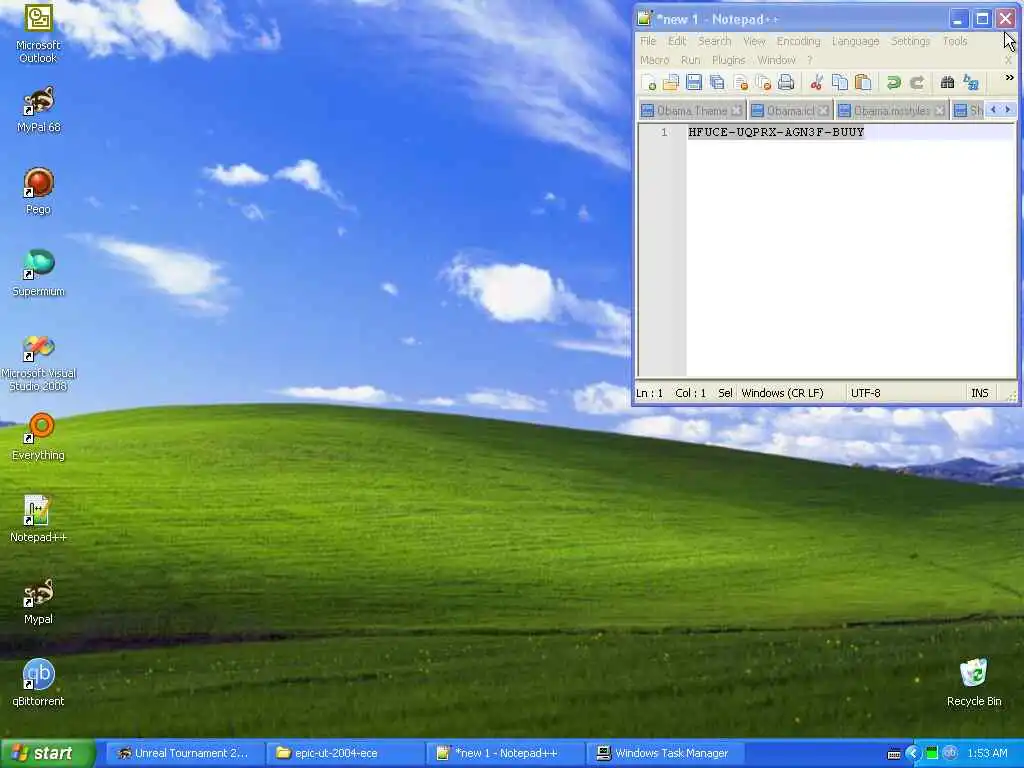Screen dimensions: 1024x768
Task: Click Windows (CR LF) in status bar
Action: click(782, 393)
